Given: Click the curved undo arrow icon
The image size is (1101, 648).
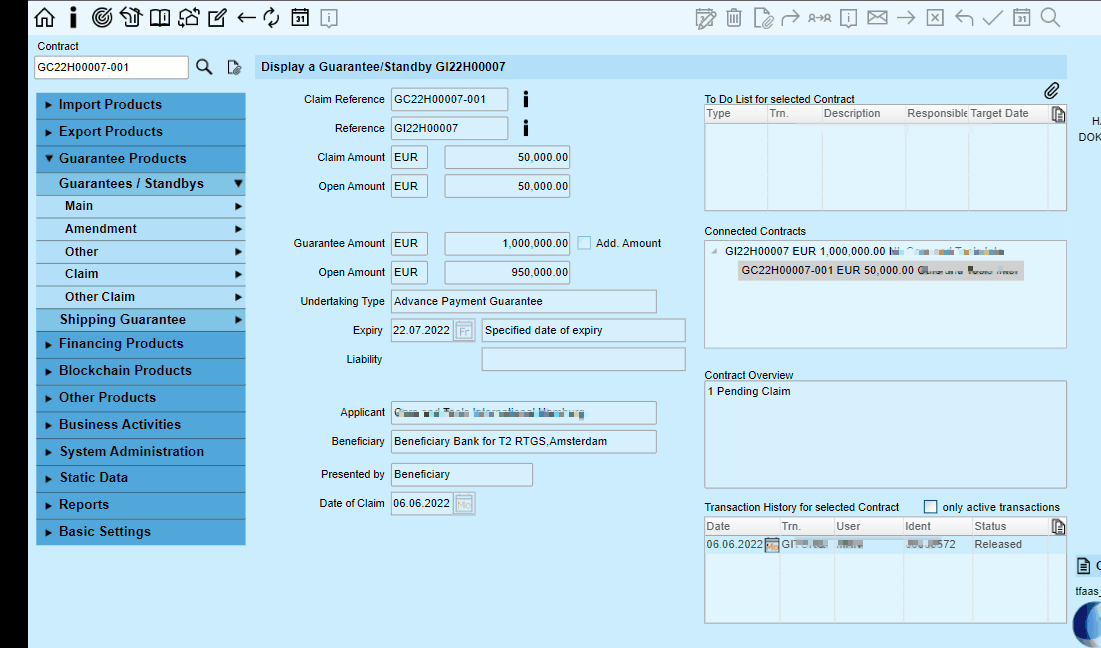Looking at the screenshot, I should [964, 18].
